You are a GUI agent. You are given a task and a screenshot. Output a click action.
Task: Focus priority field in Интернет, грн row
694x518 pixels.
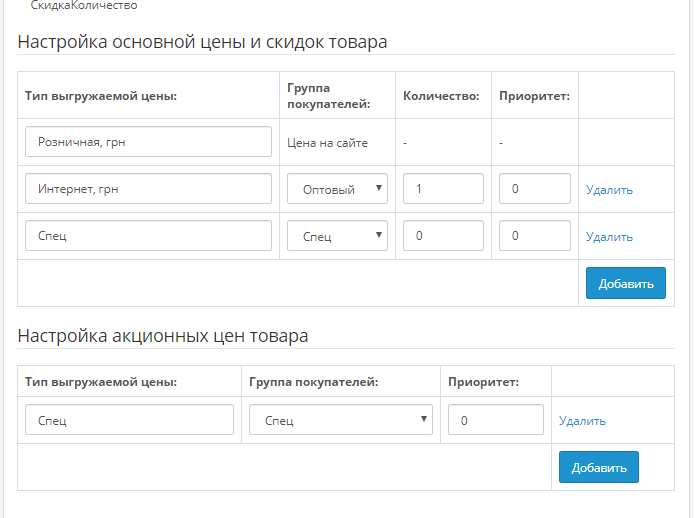(535, 189)
